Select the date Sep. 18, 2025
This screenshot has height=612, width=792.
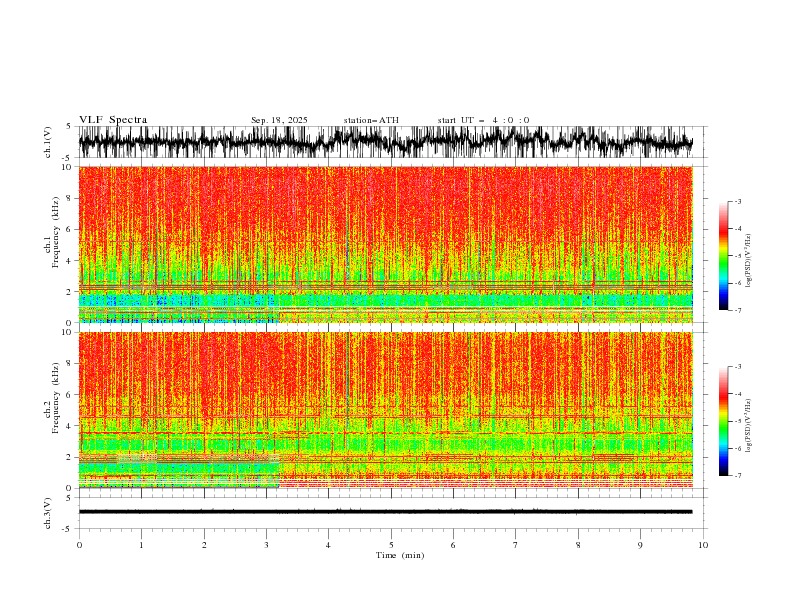pyautogui.click(x=279, y=120)
